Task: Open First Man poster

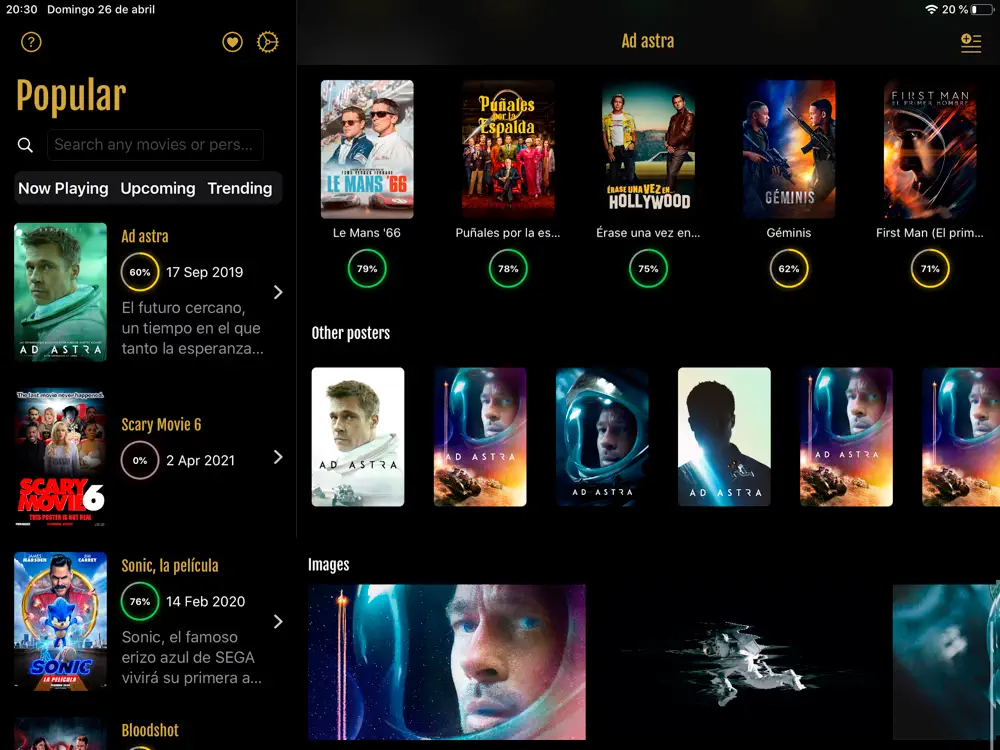Action: point(930,149)
